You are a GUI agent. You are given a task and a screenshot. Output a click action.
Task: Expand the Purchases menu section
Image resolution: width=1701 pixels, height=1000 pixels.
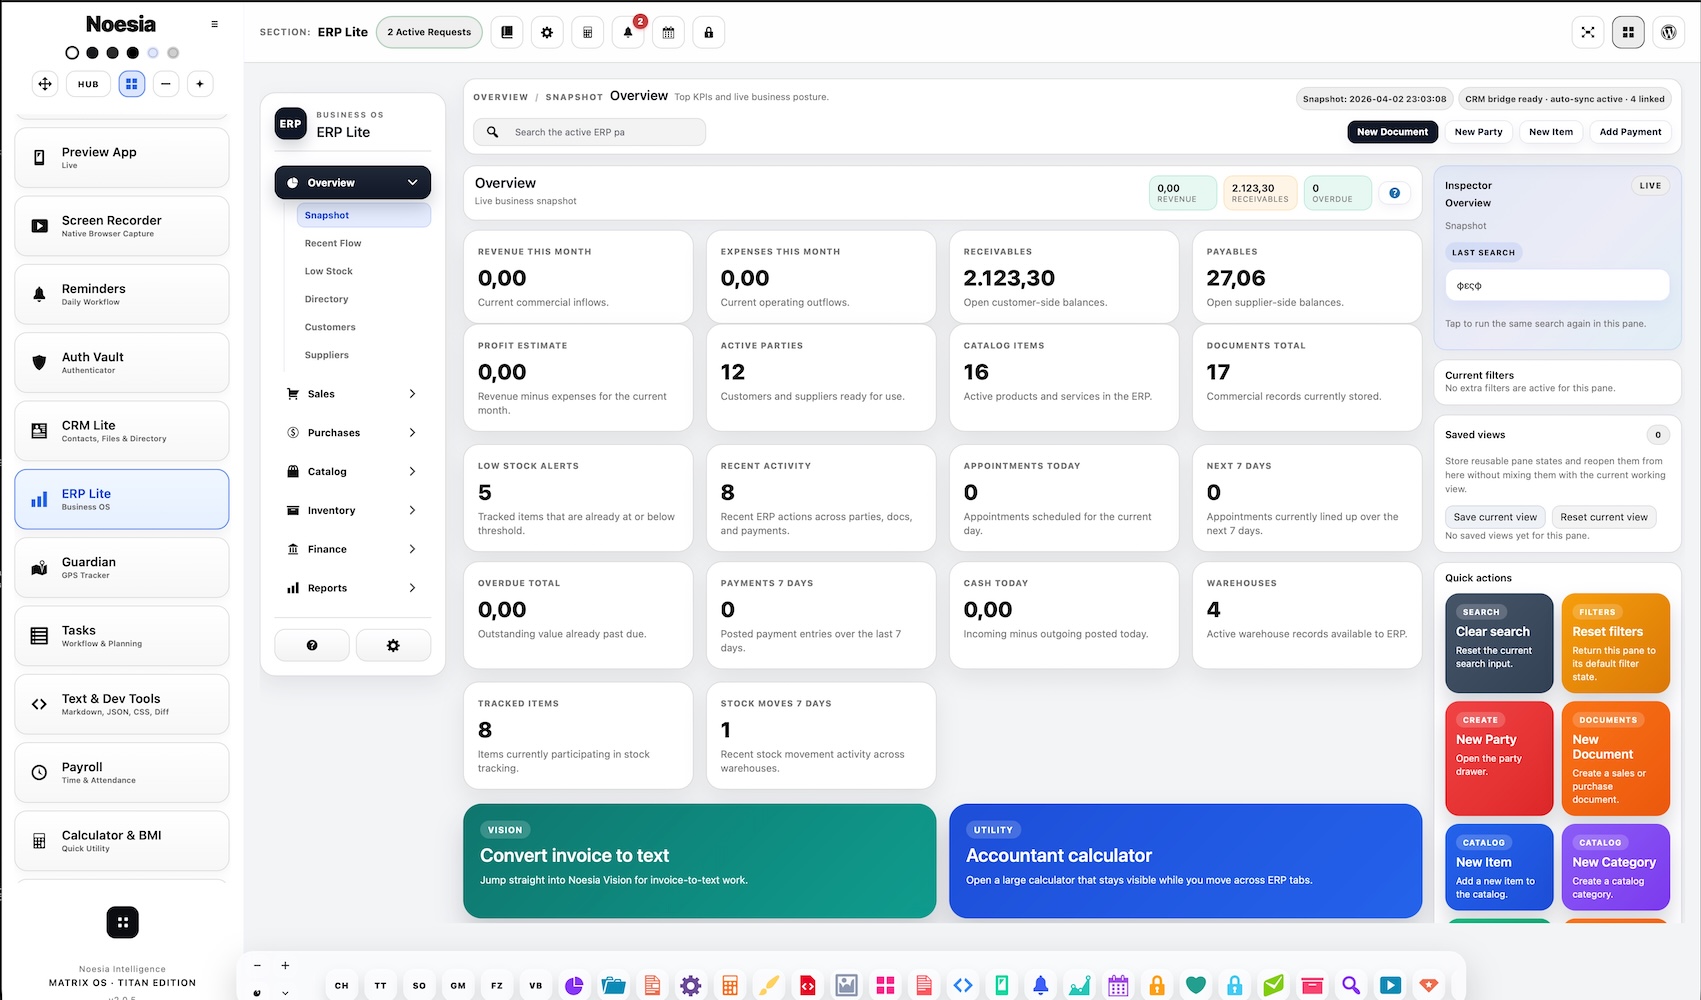353,433
